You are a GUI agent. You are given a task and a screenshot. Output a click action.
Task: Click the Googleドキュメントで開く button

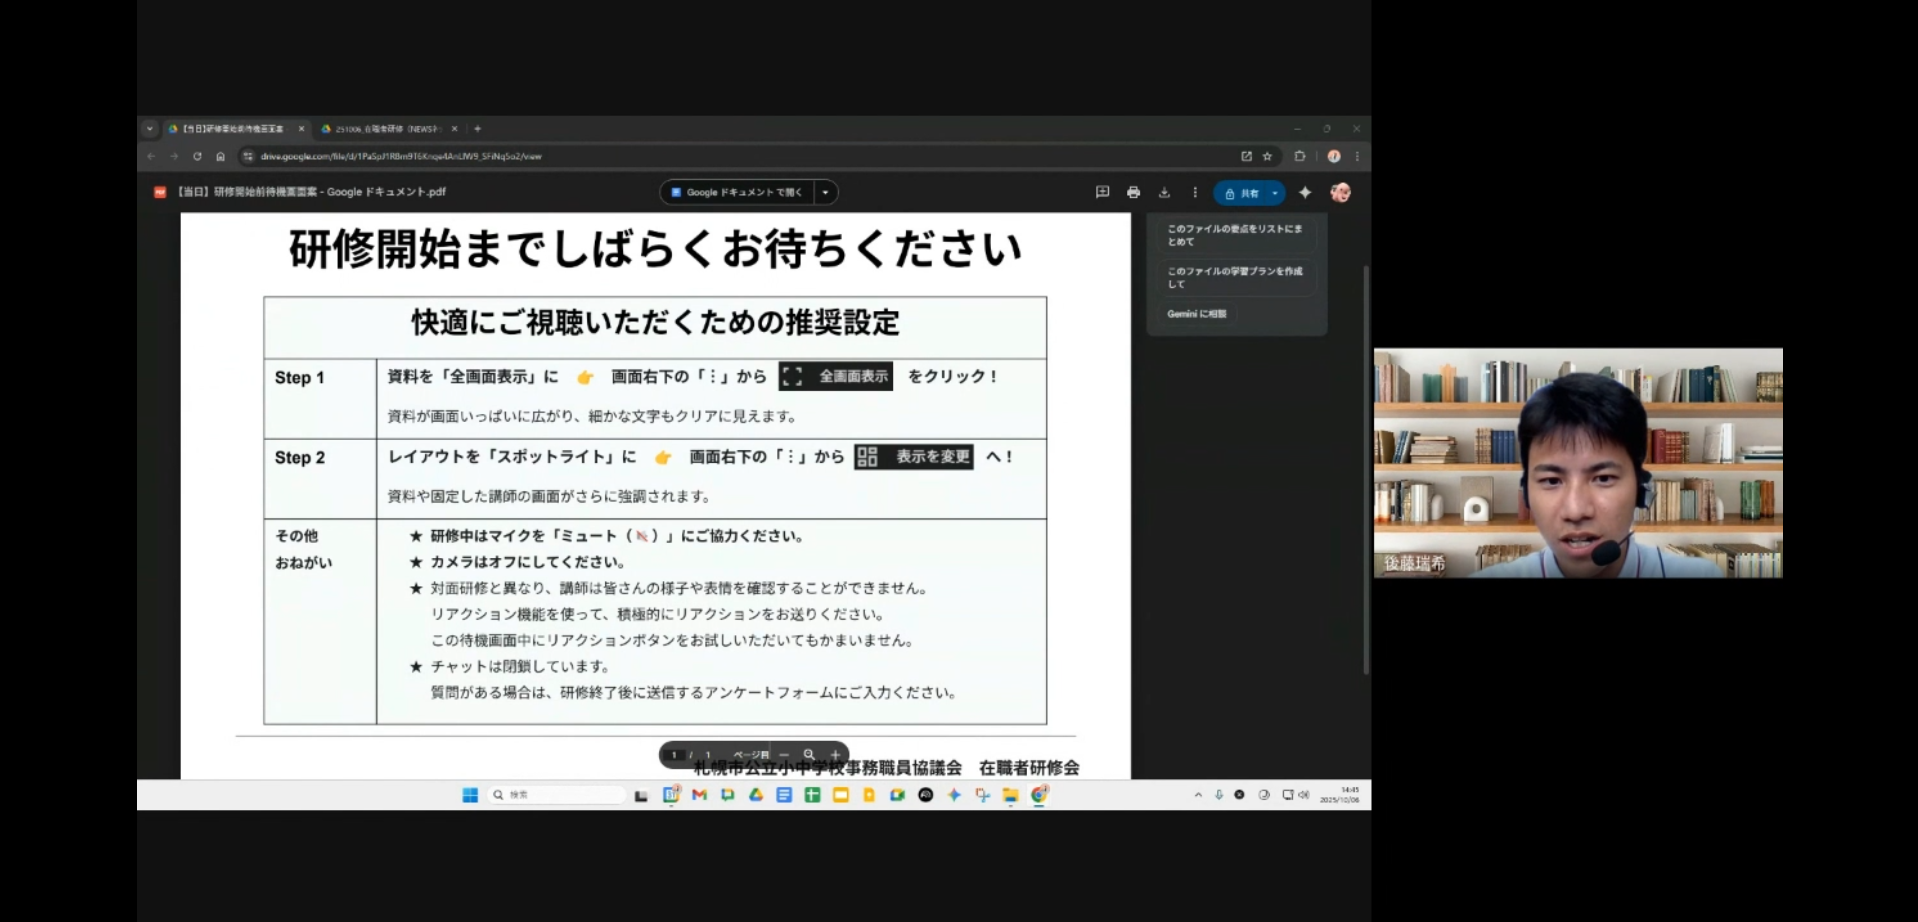point(737,193)
